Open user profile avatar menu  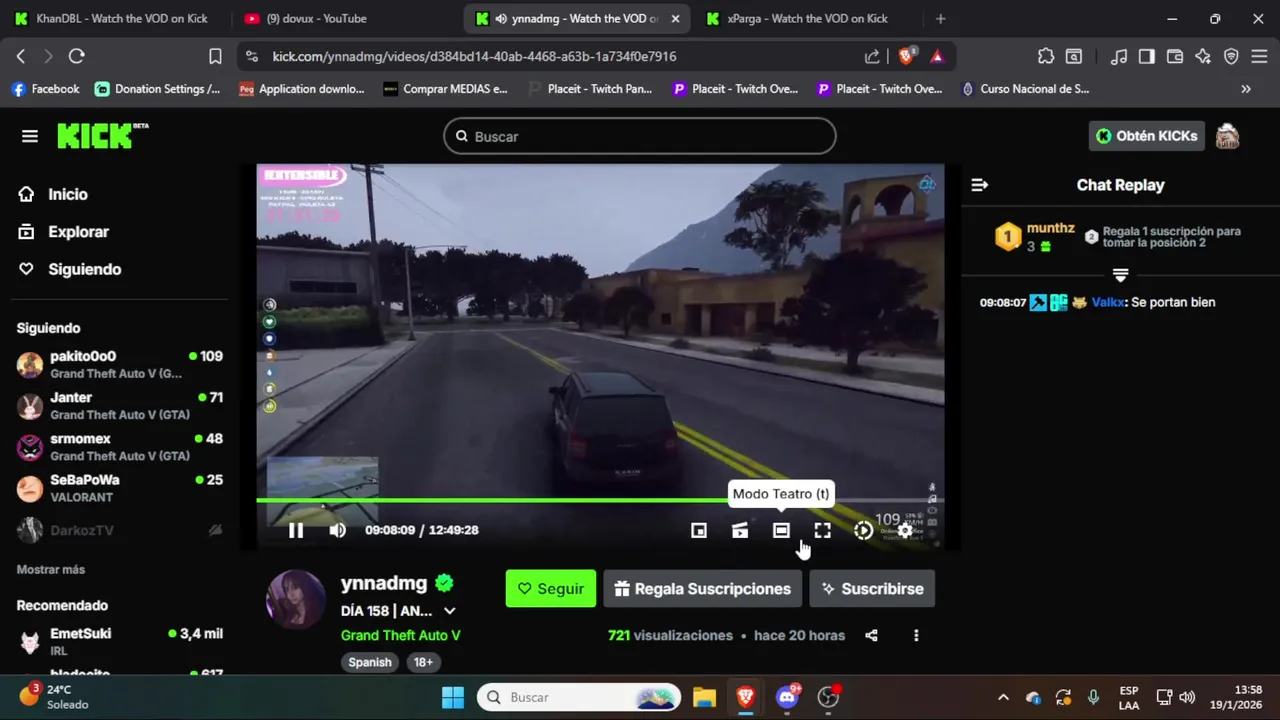click(1227, 136)
